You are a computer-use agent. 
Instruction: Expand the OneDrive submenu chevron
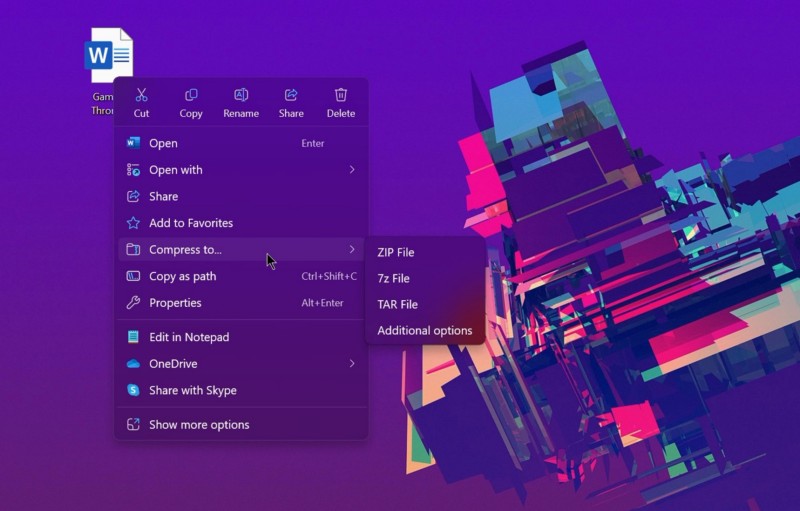click(x=352, y=363)
